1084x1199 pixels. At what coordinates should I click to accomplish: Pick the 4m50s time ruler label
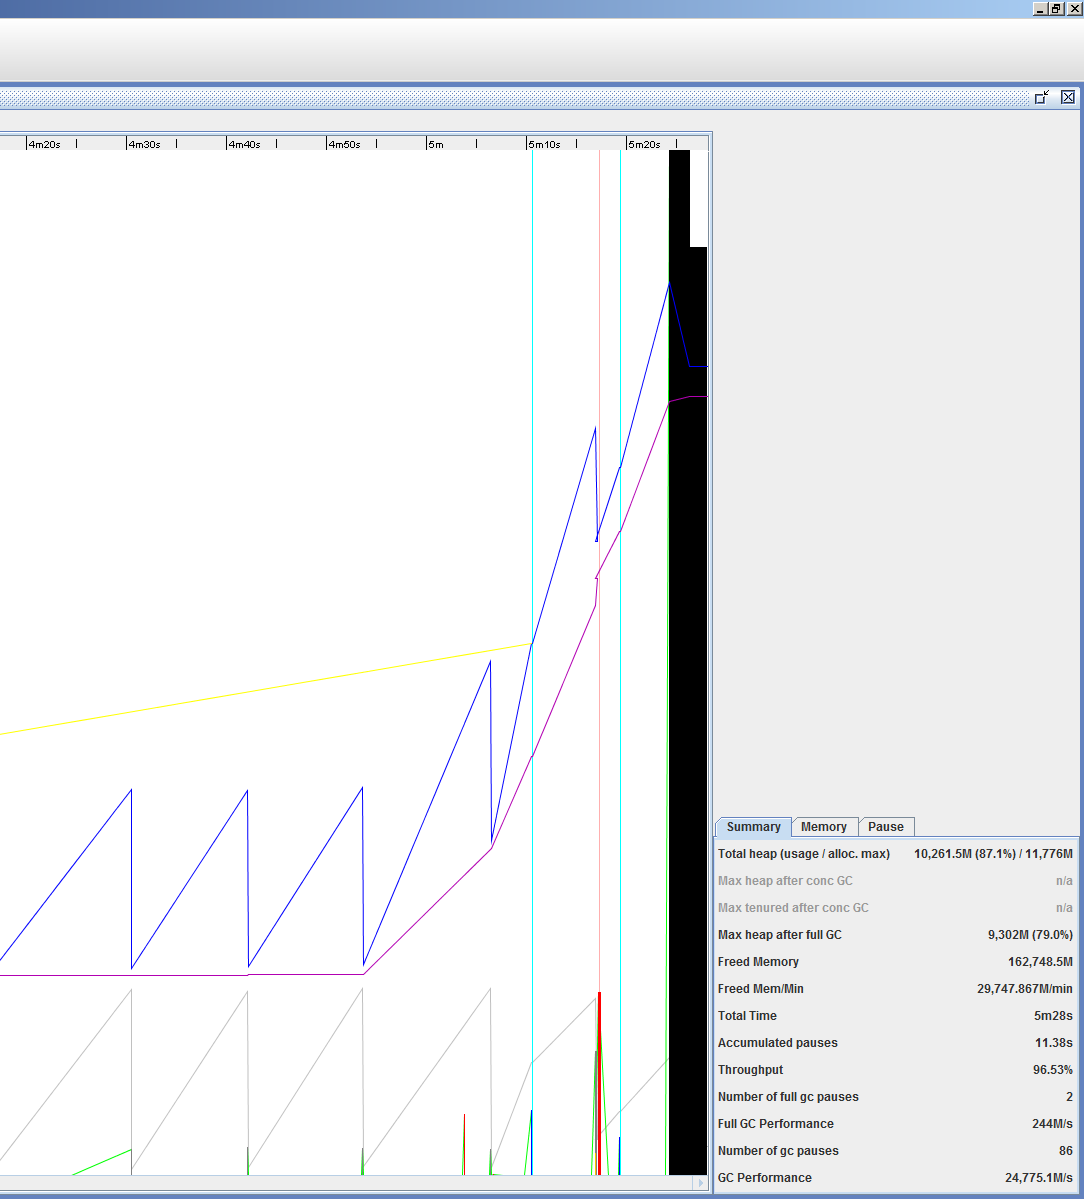pyautogui.click(x=344, y=144)
